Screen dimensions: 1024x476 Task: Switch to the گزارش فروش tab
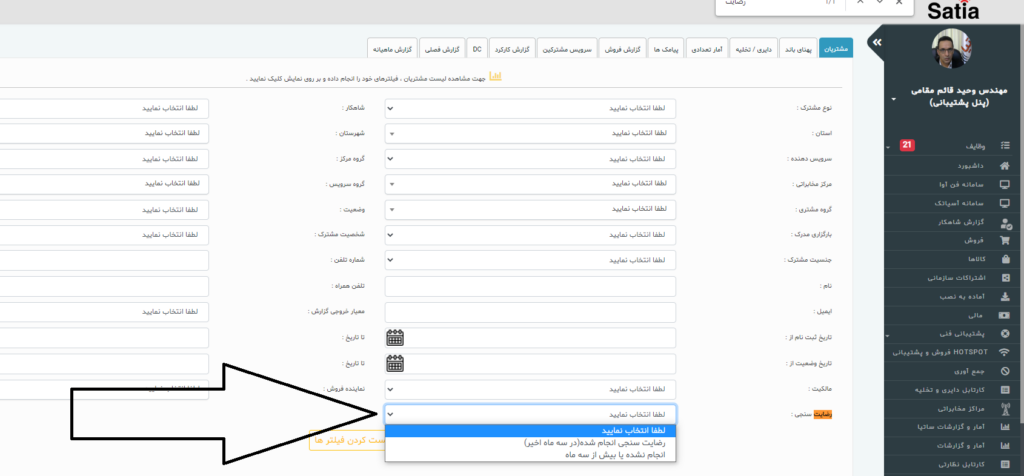tap(623, 49)
